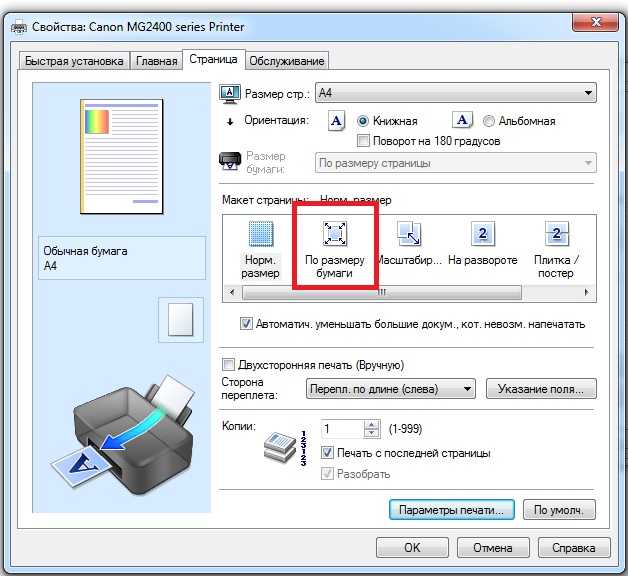
Task: Click the Указание поля... button
Action: tap(541, 389)
